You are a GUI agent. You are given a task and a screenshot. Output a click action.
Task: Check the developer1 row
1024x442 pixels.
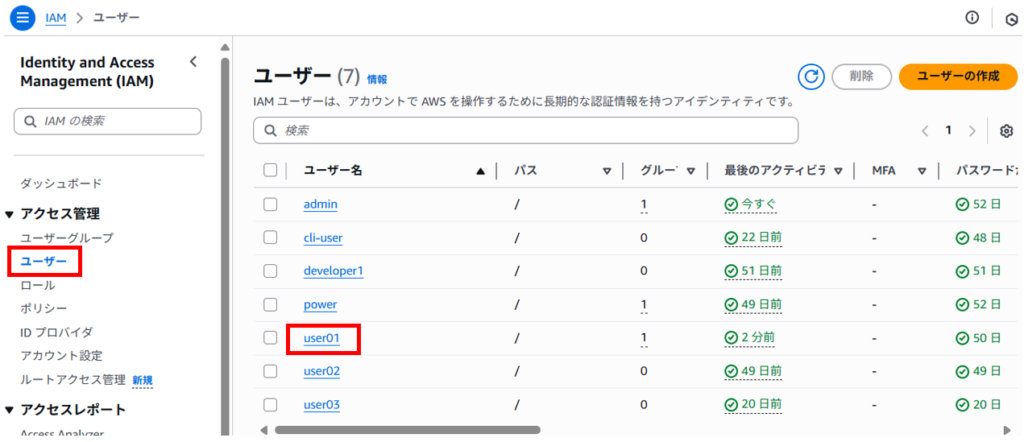(x=270, y=271)
